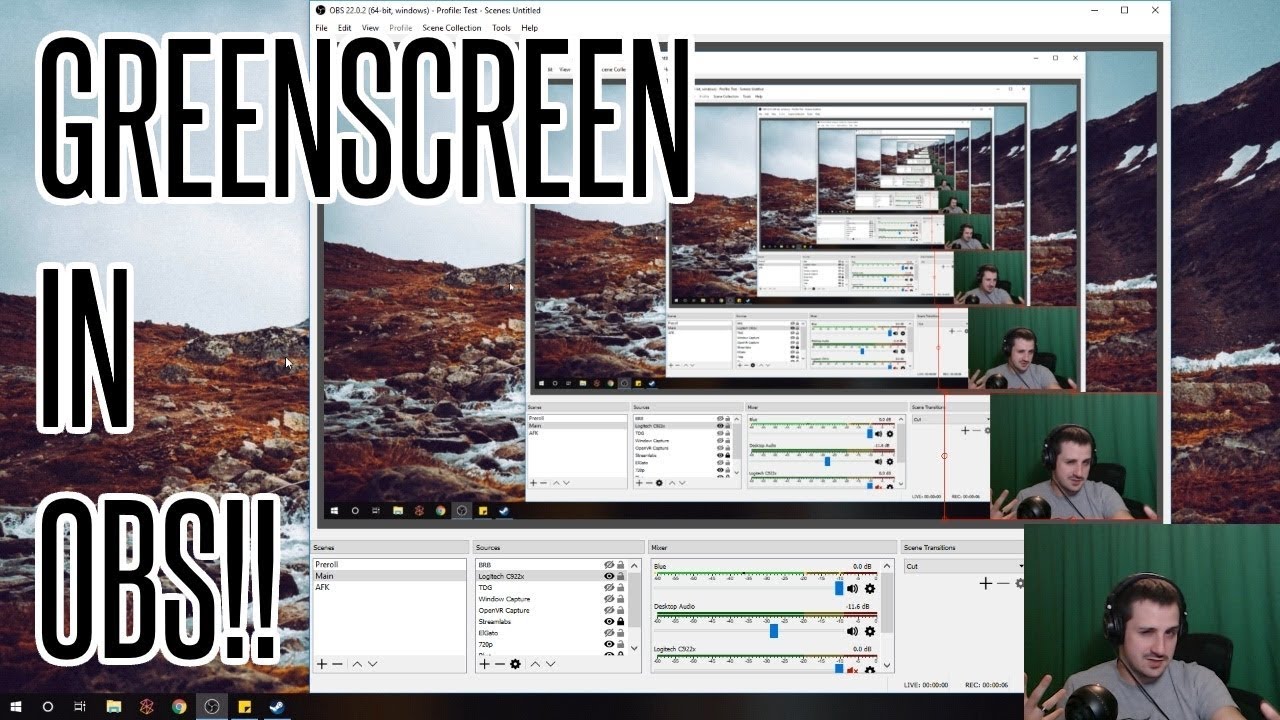Open settings gear for Blue mixer channel
Screen dimensions: 1280x720
pos(870,589)
